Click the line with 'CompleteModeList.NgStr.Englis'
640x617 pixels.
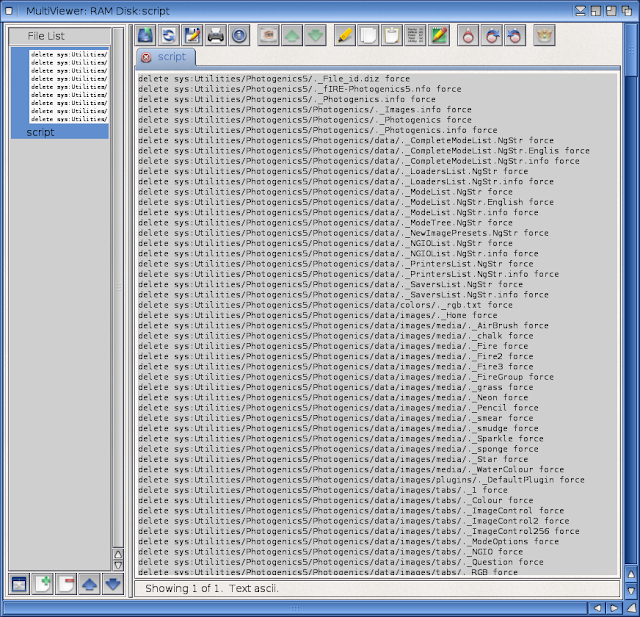click(364, 151)
